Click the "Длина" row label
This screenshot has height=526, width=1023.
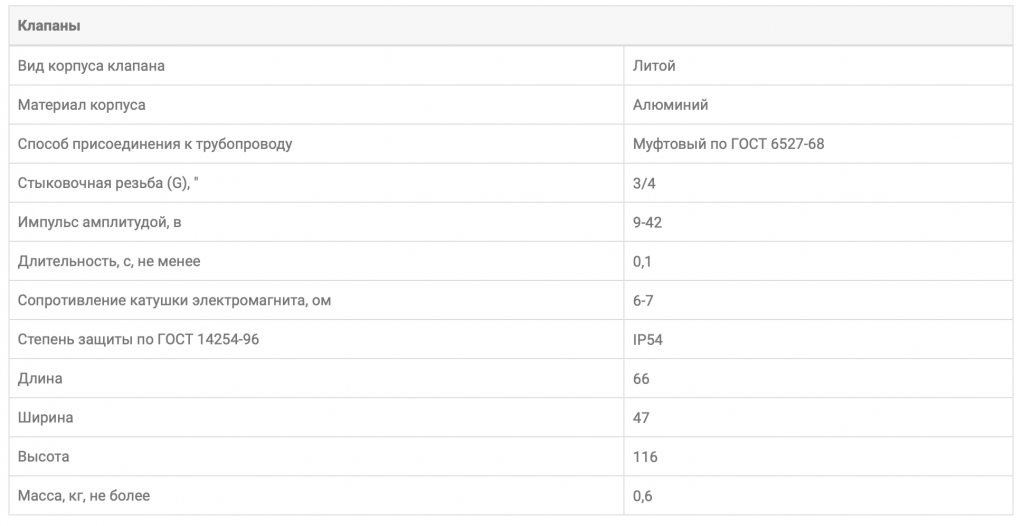pyautogui.click(x=40, y=378)
